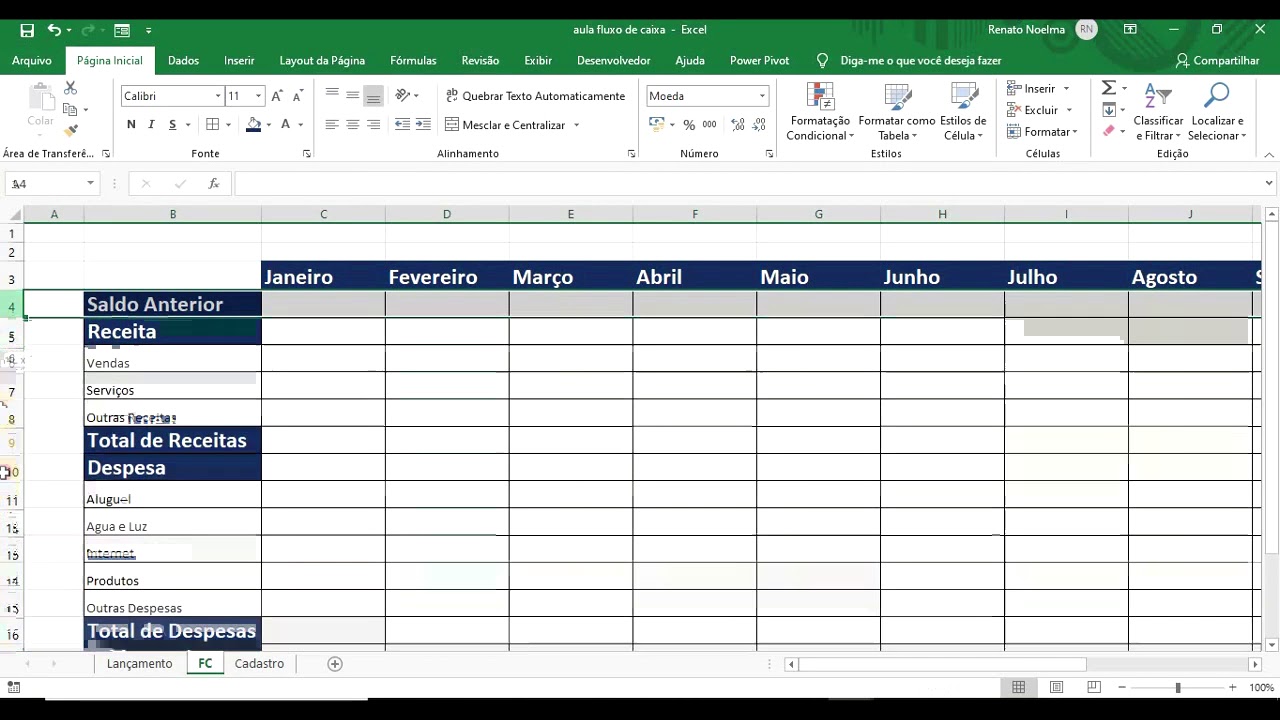Open the Calibri font name dropdown

(218, 96)
